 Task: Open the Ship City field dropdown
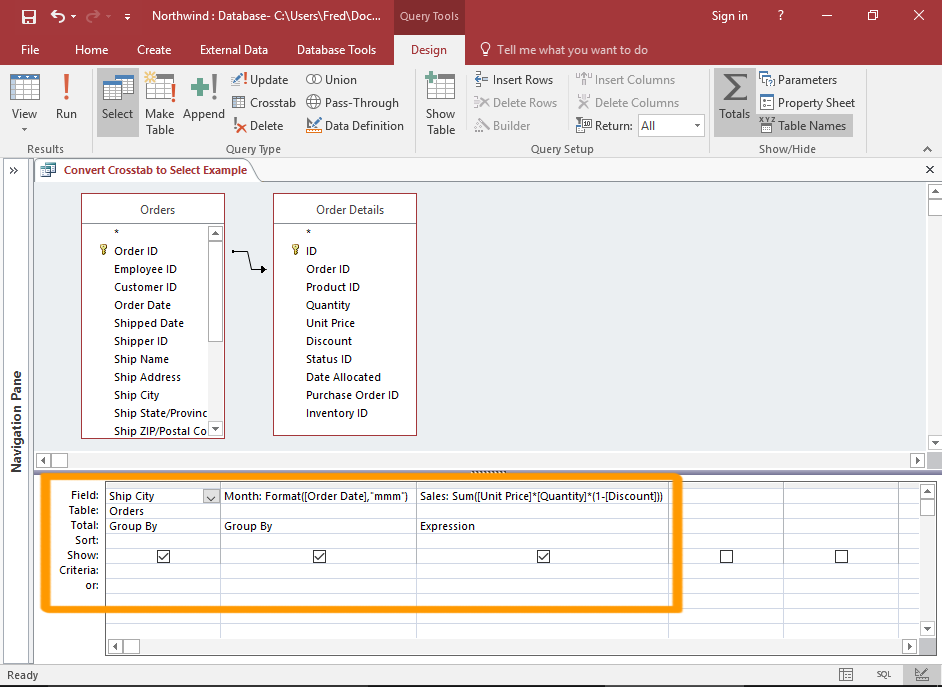tap(212, 495)
